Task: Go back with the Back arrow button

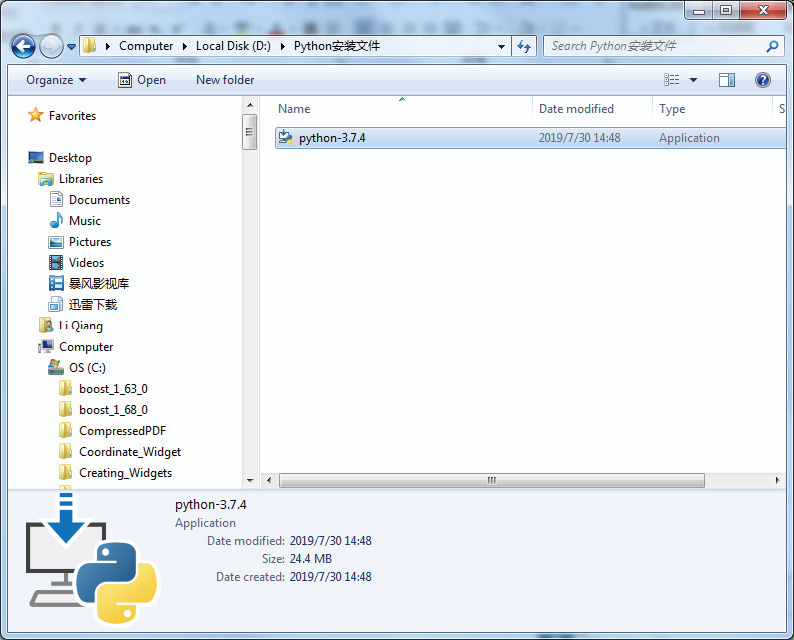Action: click(23, 47)
